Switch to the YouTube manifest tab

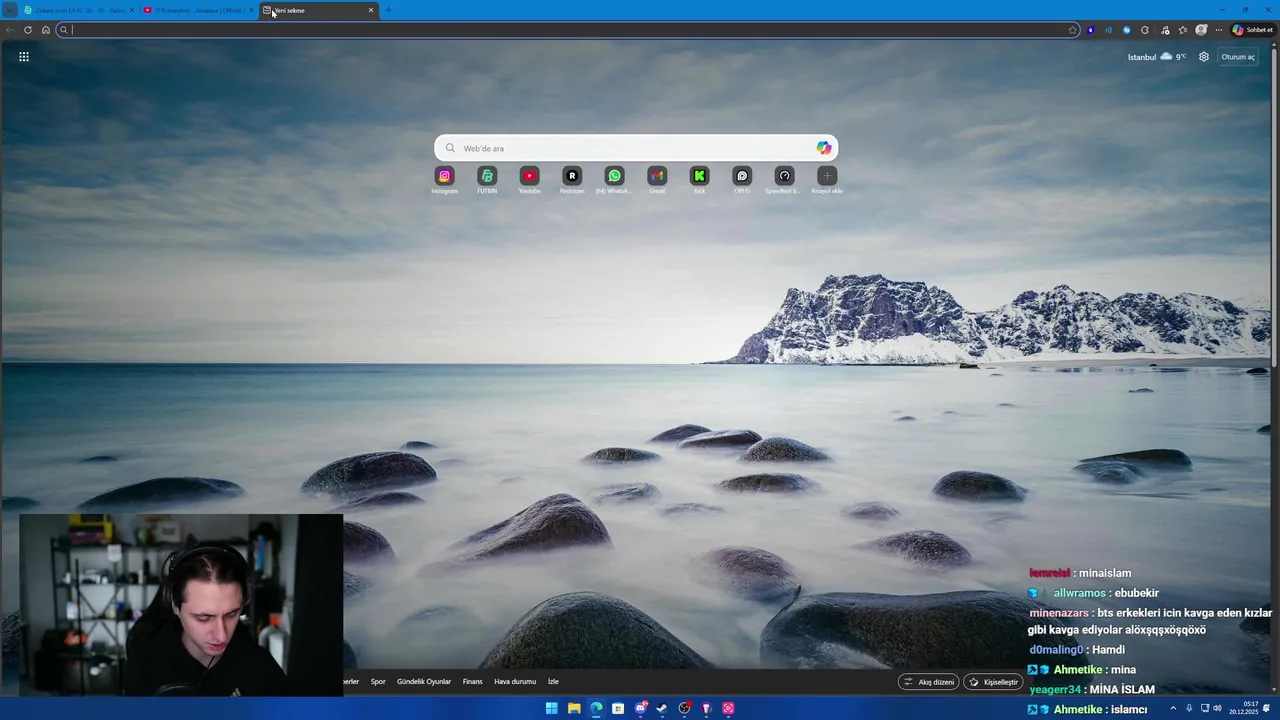(x=198, y=10)
